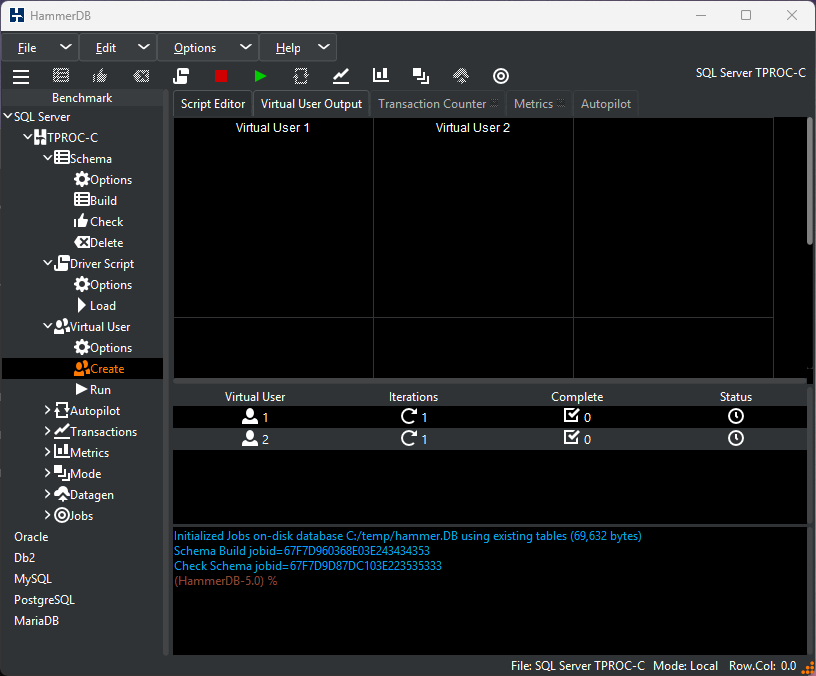
Task: Click the Virtual User 1 row person icon
Action: tap(250, 416)
